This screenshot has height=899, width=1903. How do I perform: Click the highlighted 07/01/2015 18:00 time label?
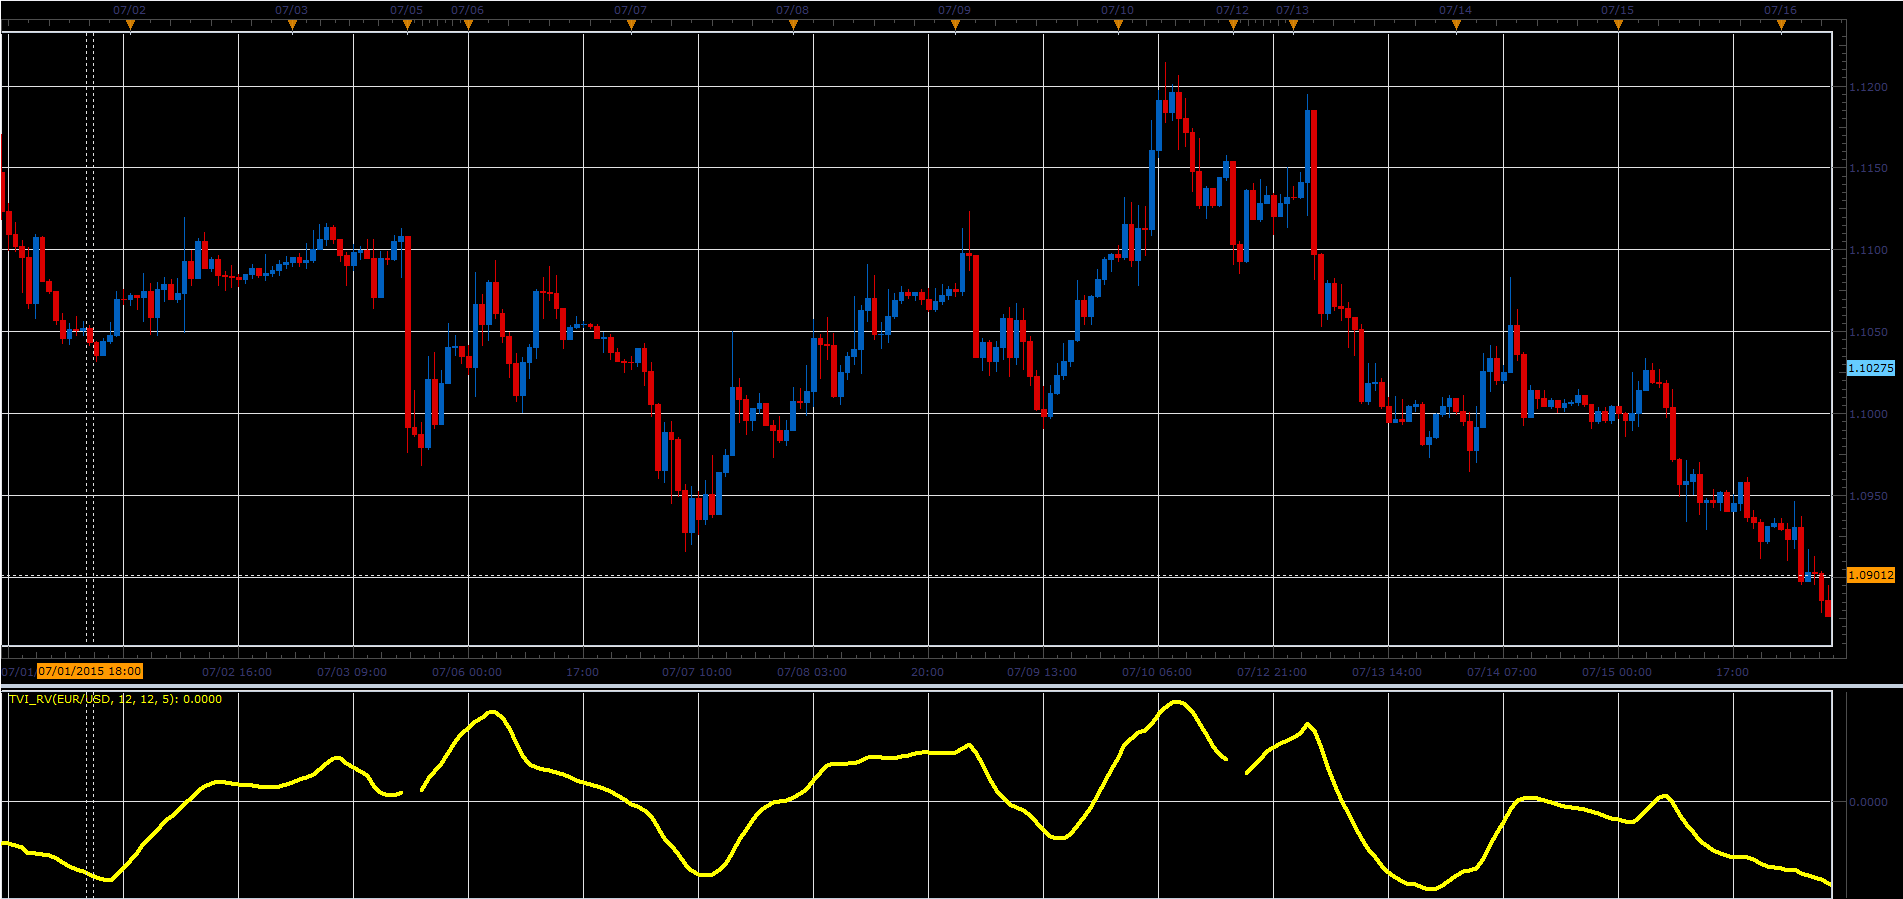[x=90, y=671]
